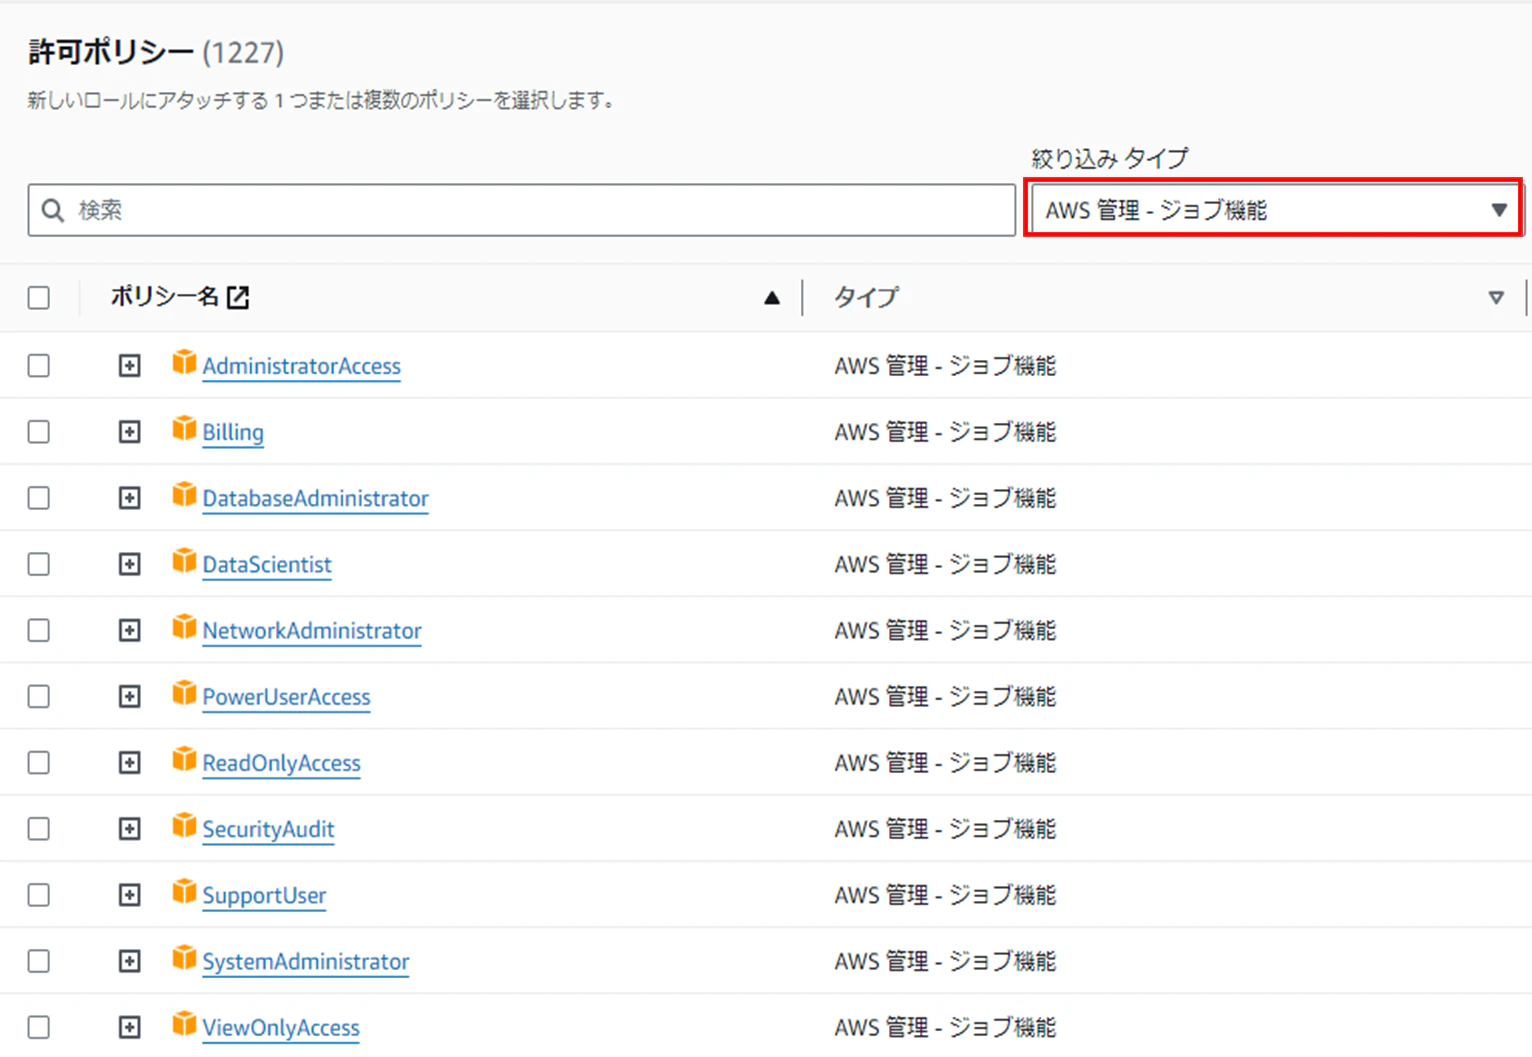Click the orange policy icon beside DatabaseAdministrator
Image resolution: width=1532 pixels, height=1057 pixels.
coord(184,495)
